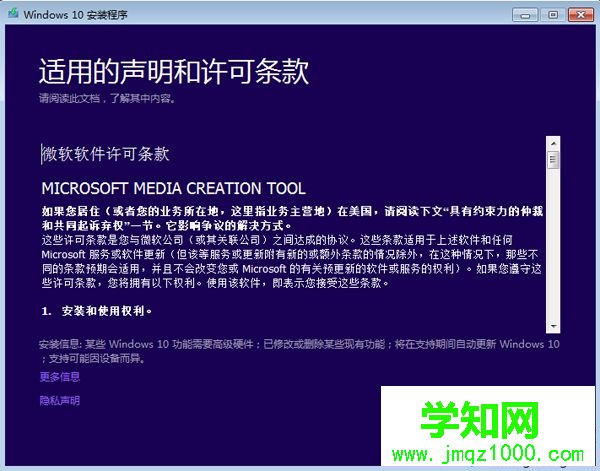Screen dimensions: 600x471
Task: Click the license scrollbar down arrow
Action: point(553,326)
